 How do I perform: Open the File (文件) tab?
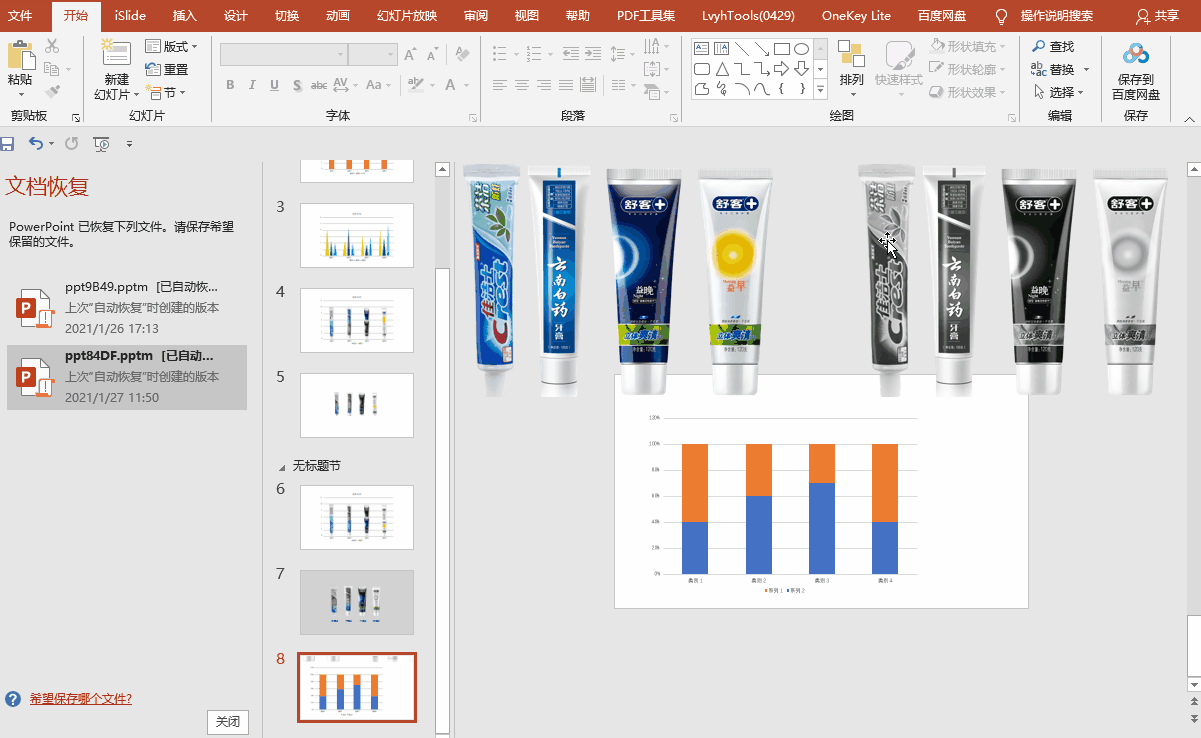coord(21,16)
